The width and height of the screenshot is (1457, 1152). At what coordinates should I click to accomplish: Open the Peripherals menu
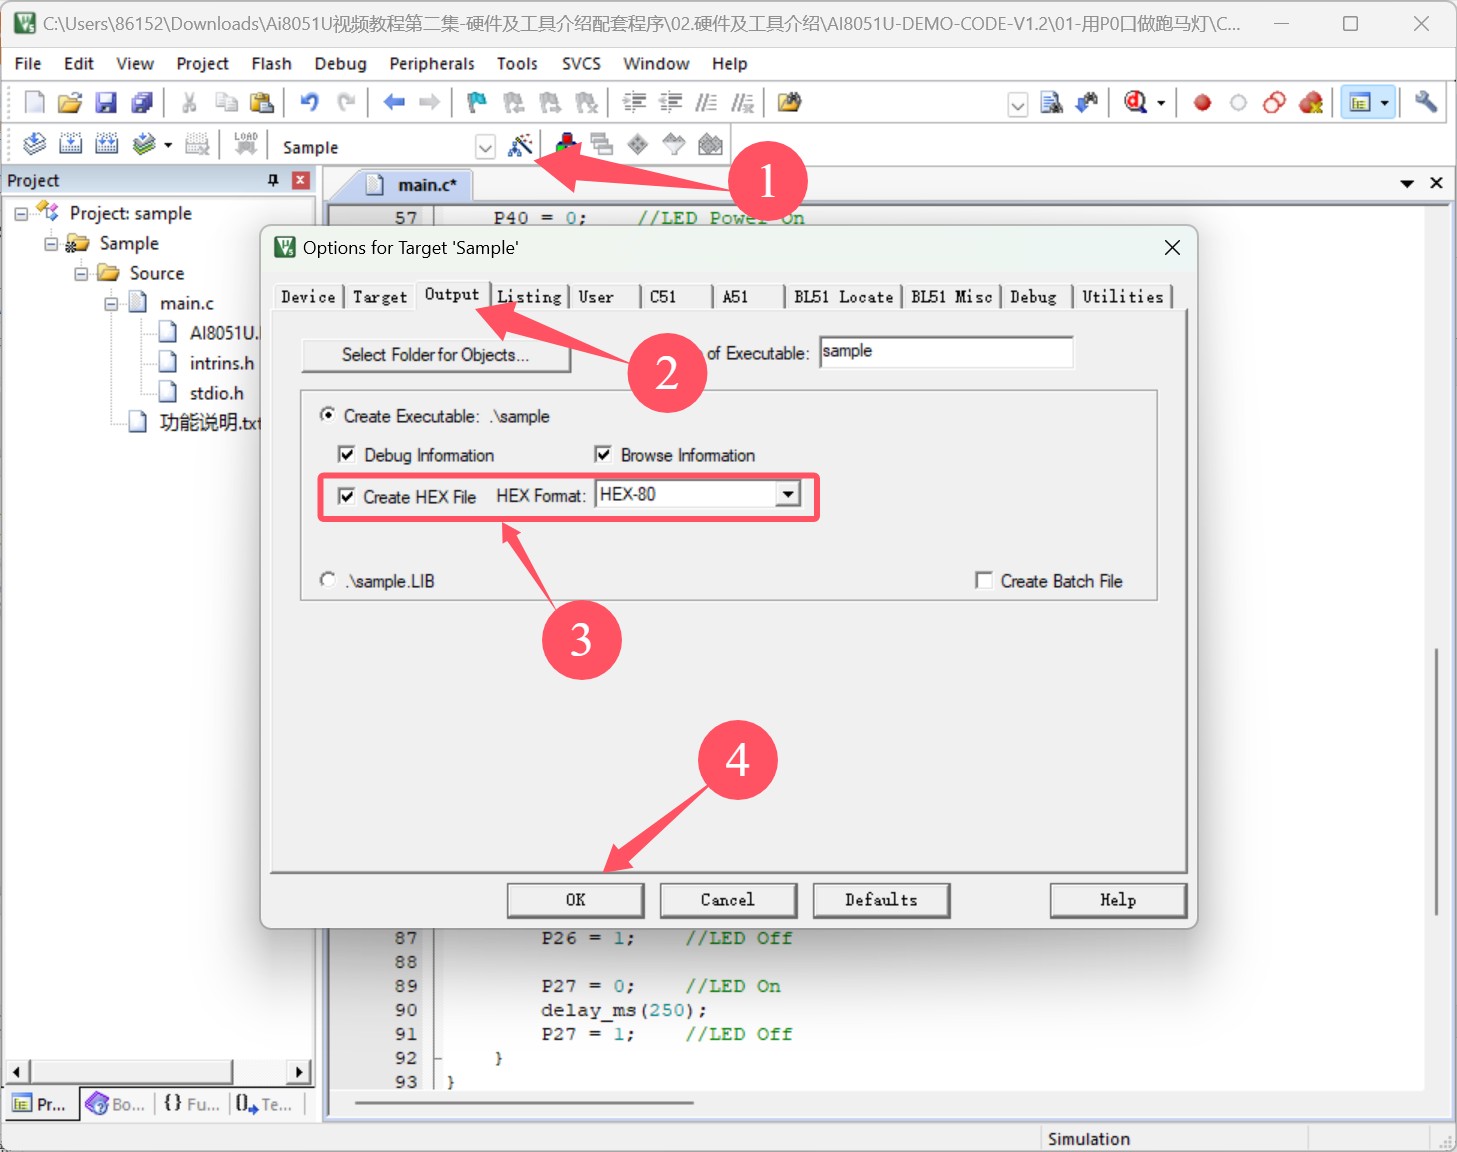[432, 64]
